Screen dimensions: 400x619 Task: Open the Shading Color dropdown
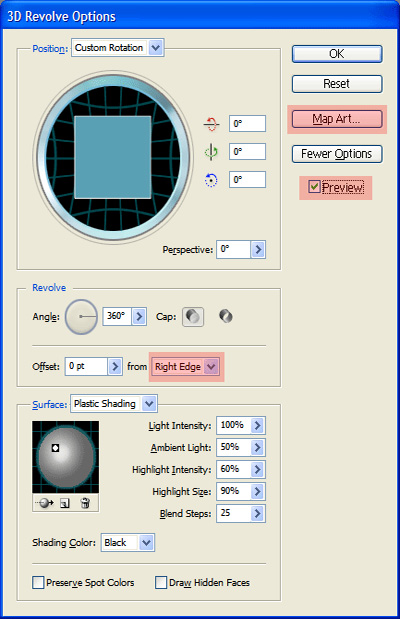146,543
